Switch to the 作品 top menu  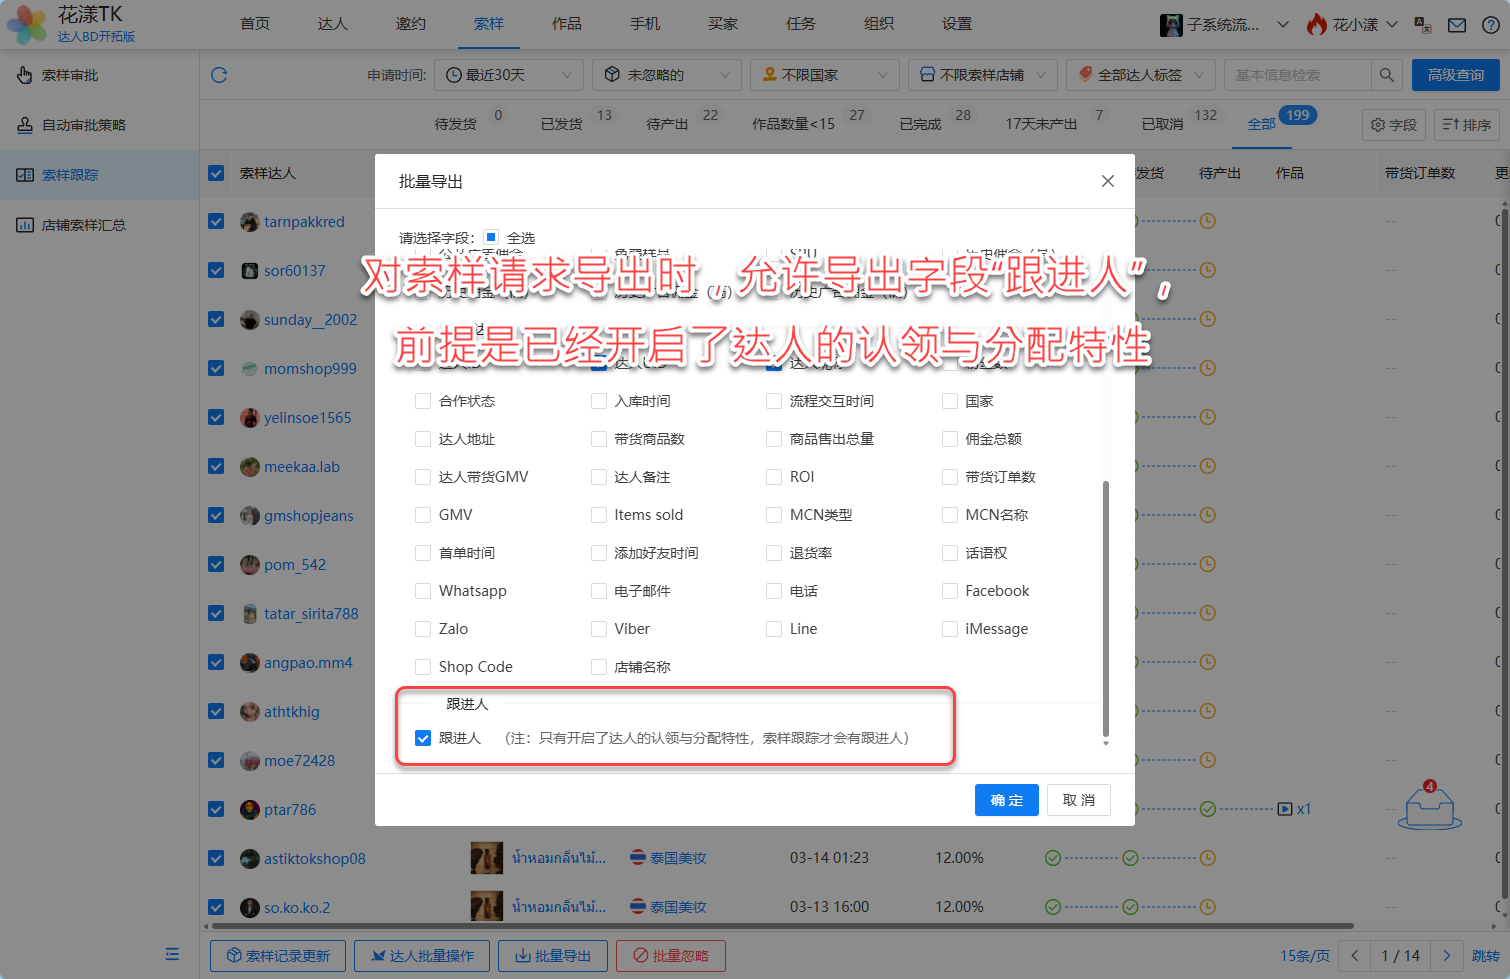point(566,24)
